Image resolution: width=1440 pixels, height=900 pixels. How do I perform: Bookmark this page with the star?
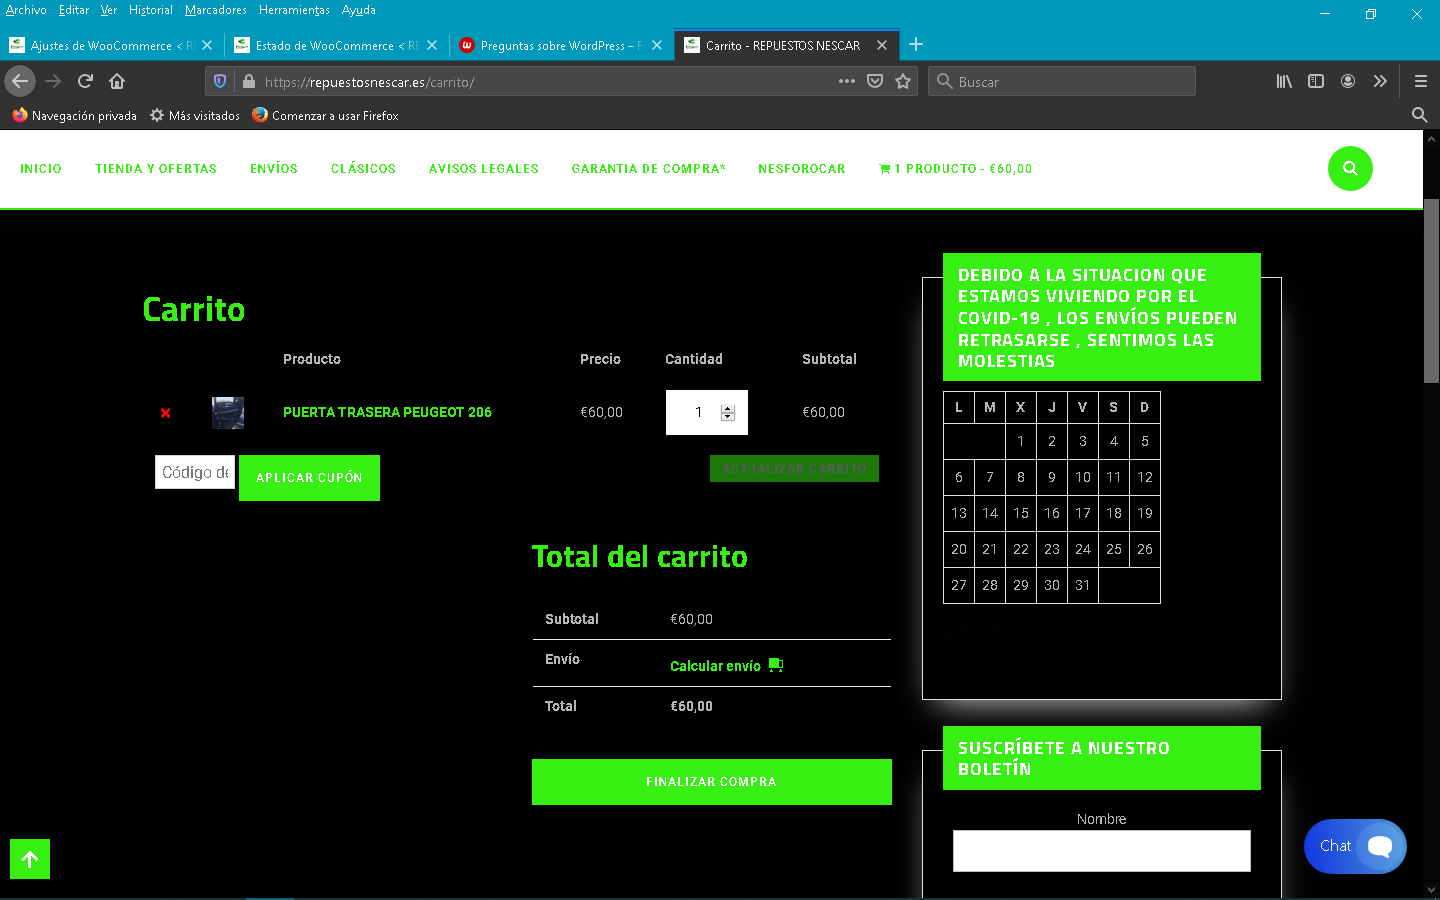903,81
